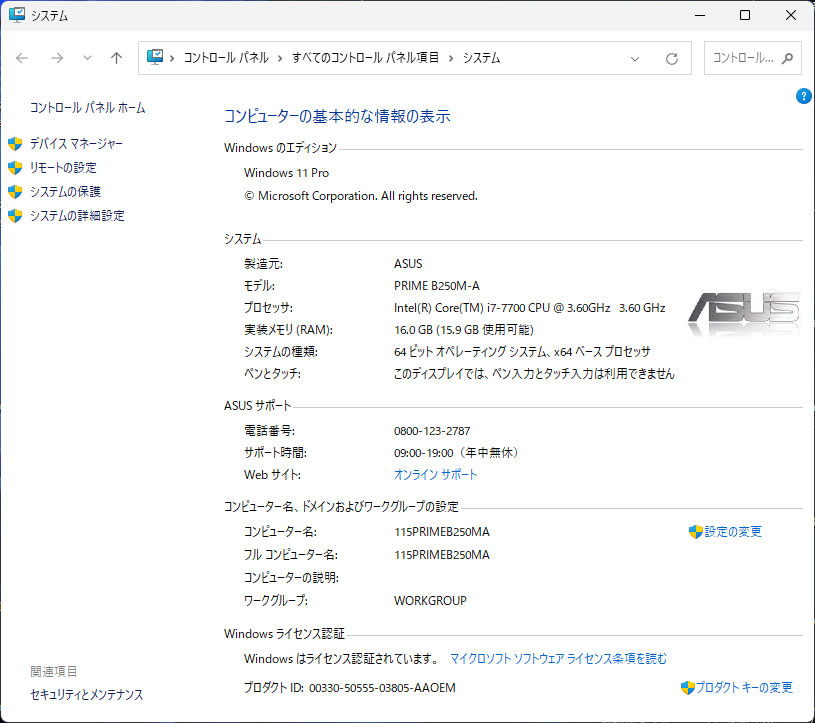Open リモートの設定
The image size is (815, 723).
click(x=63, y=167)
